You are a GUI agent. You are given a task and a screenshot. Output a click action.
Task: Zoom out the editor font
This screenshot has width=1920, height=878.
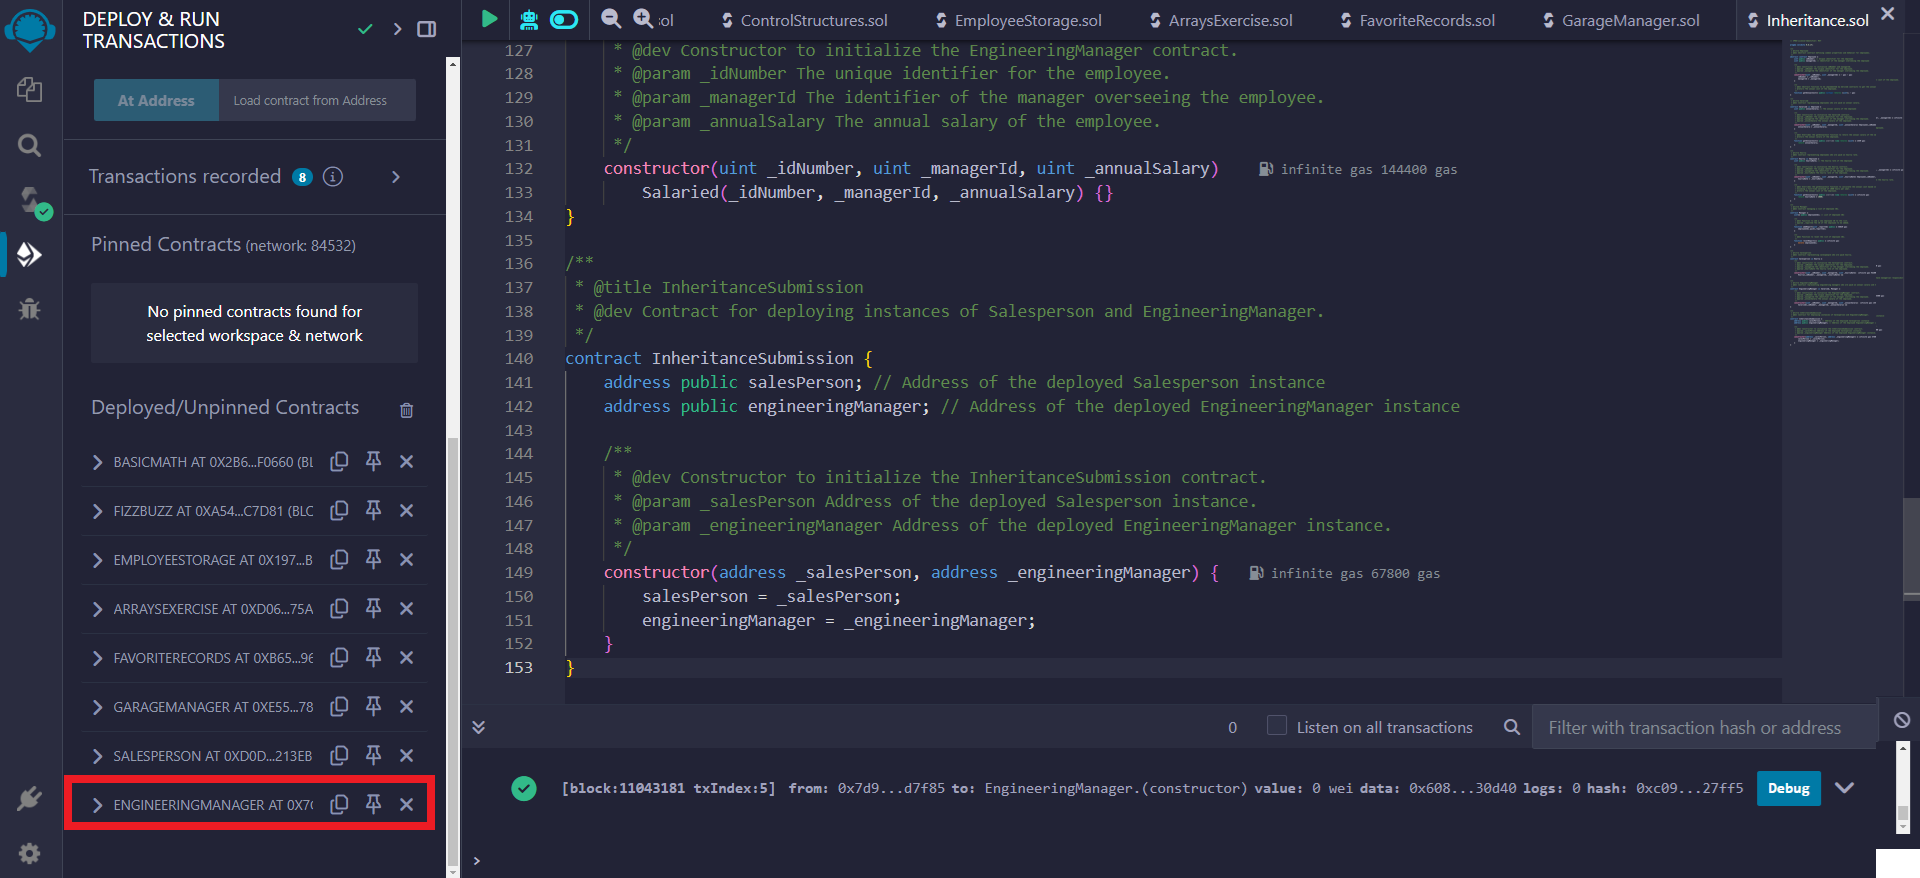610,18
